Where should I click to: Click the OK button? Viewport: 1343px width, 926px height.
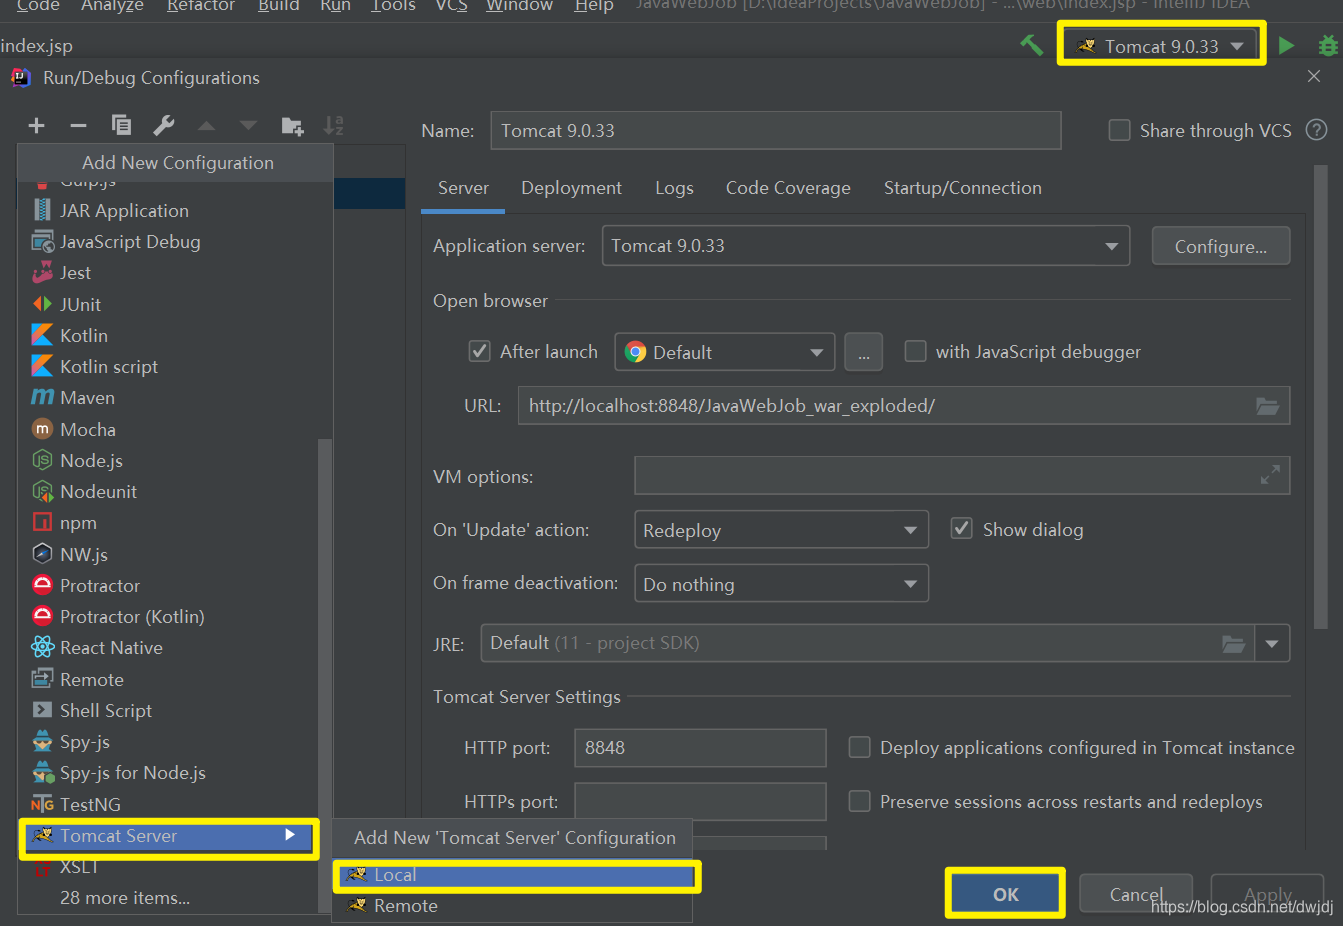tap(1006, 895)
